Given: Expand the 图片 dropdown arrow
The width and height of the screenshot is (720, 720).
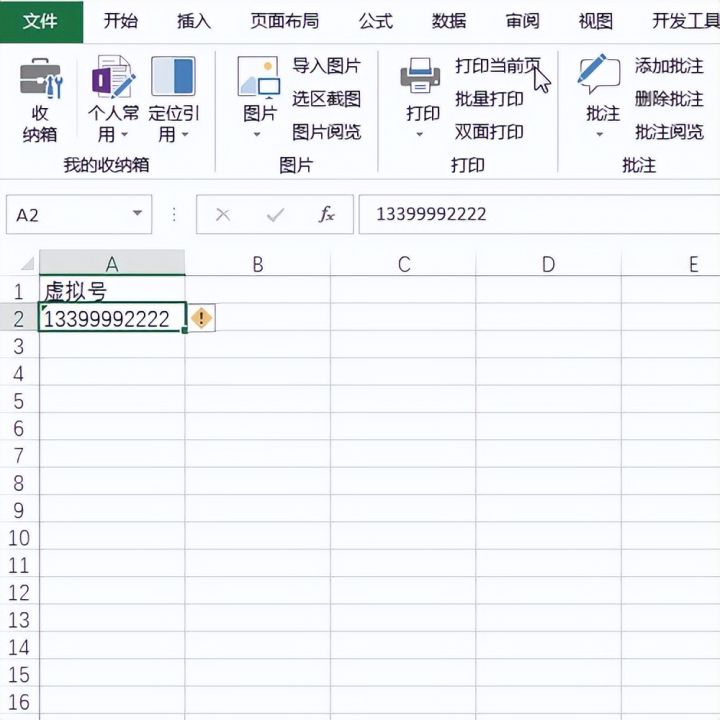Looking at the screenshot, I should pyautogui.click(x=257, y=135).
